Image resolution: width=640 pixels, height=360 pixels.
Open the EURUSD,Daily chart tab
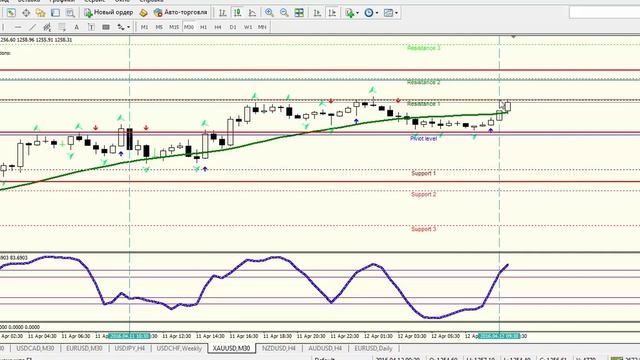click(373, 348)
